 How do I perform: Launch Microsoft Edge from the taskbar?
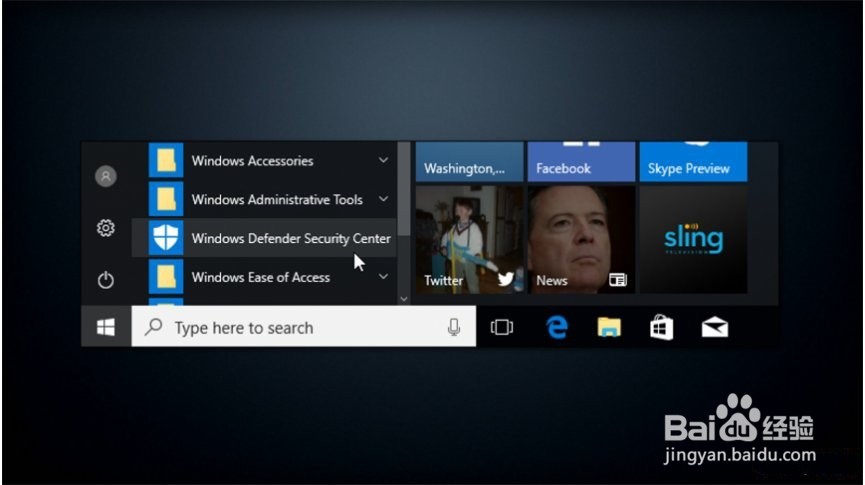557,328
